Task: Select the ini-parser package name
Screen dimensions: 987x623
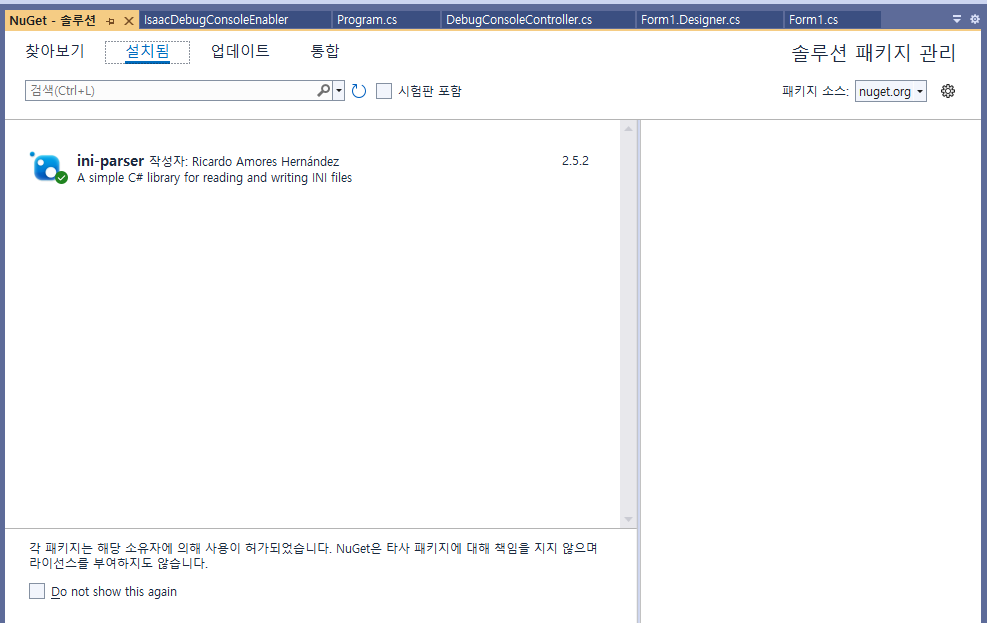Action: pyautogui.click(x=110, y=161)
